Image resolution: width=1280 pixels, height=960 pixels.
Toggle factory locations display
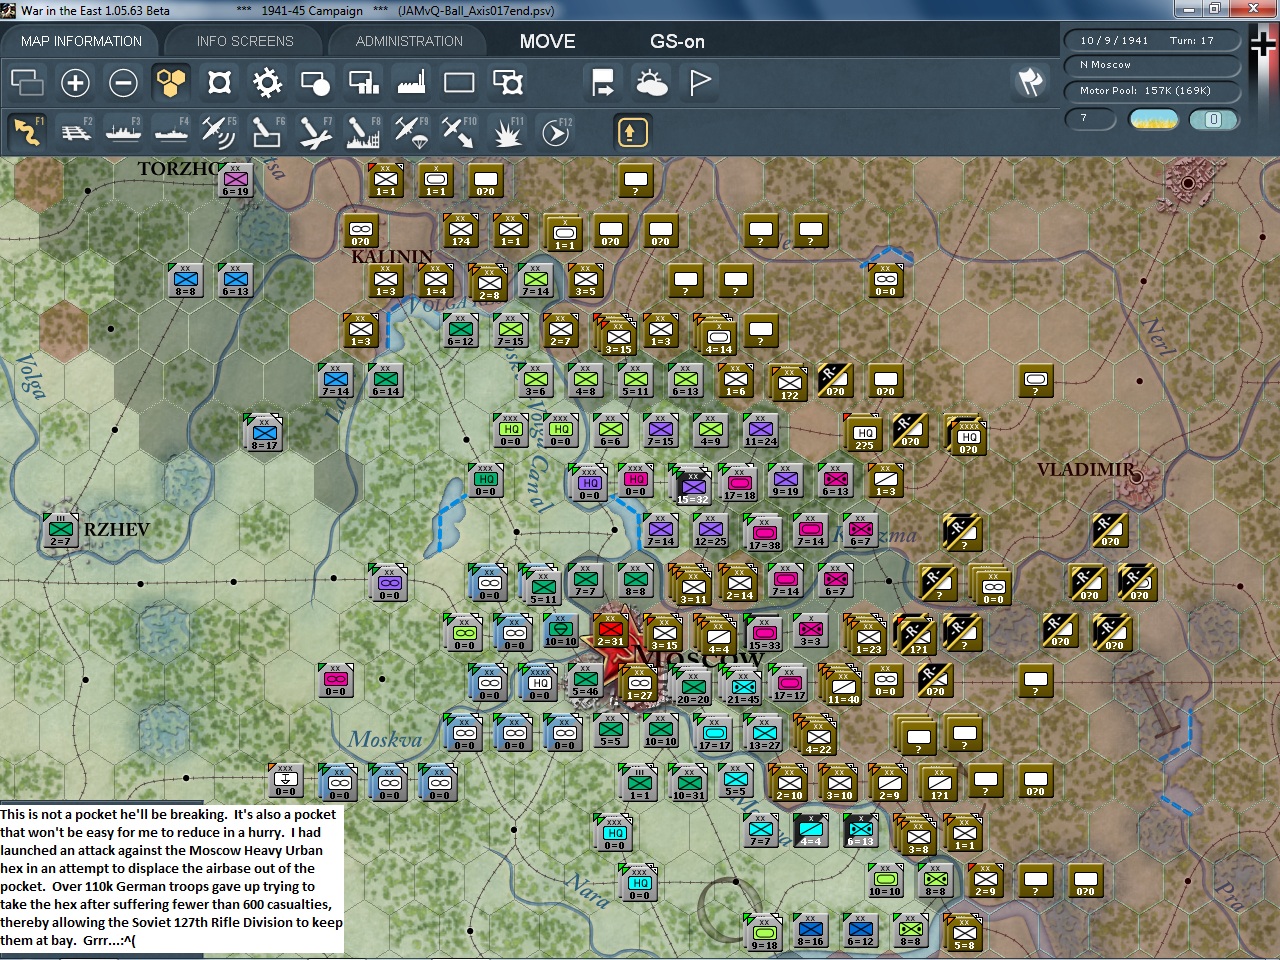(411, 82)
